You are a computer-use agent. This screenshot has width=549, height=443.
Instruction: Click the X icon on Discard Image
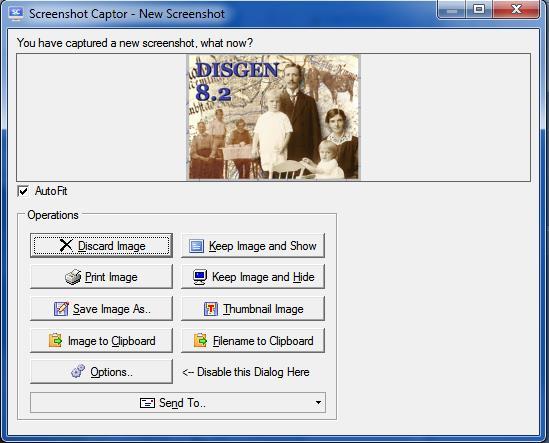coord(66,245)
